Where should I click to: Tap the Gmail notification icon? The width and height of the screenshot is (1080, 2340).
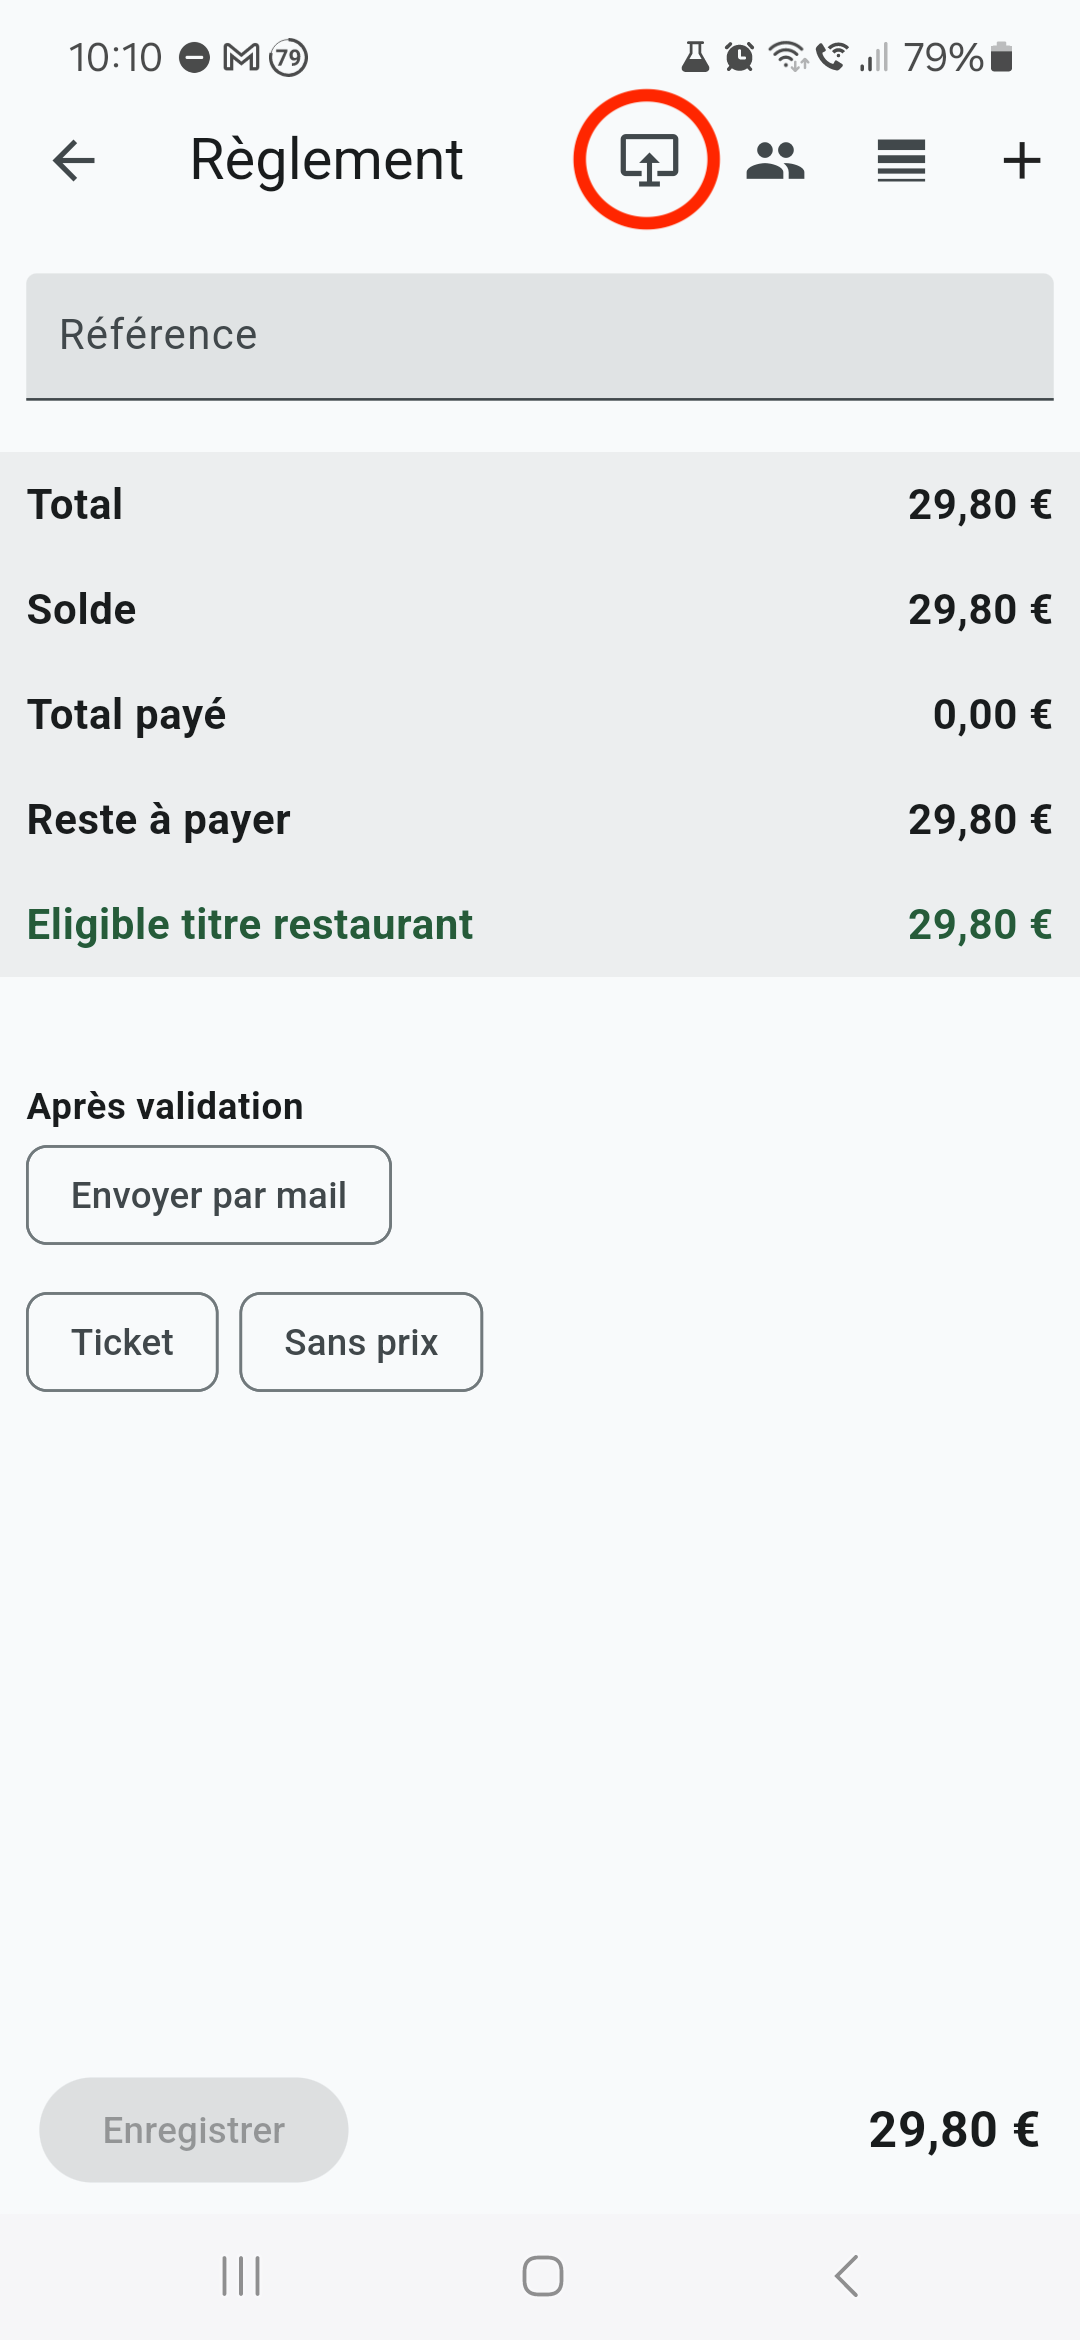pyautogui.click(x=241, y=58)
